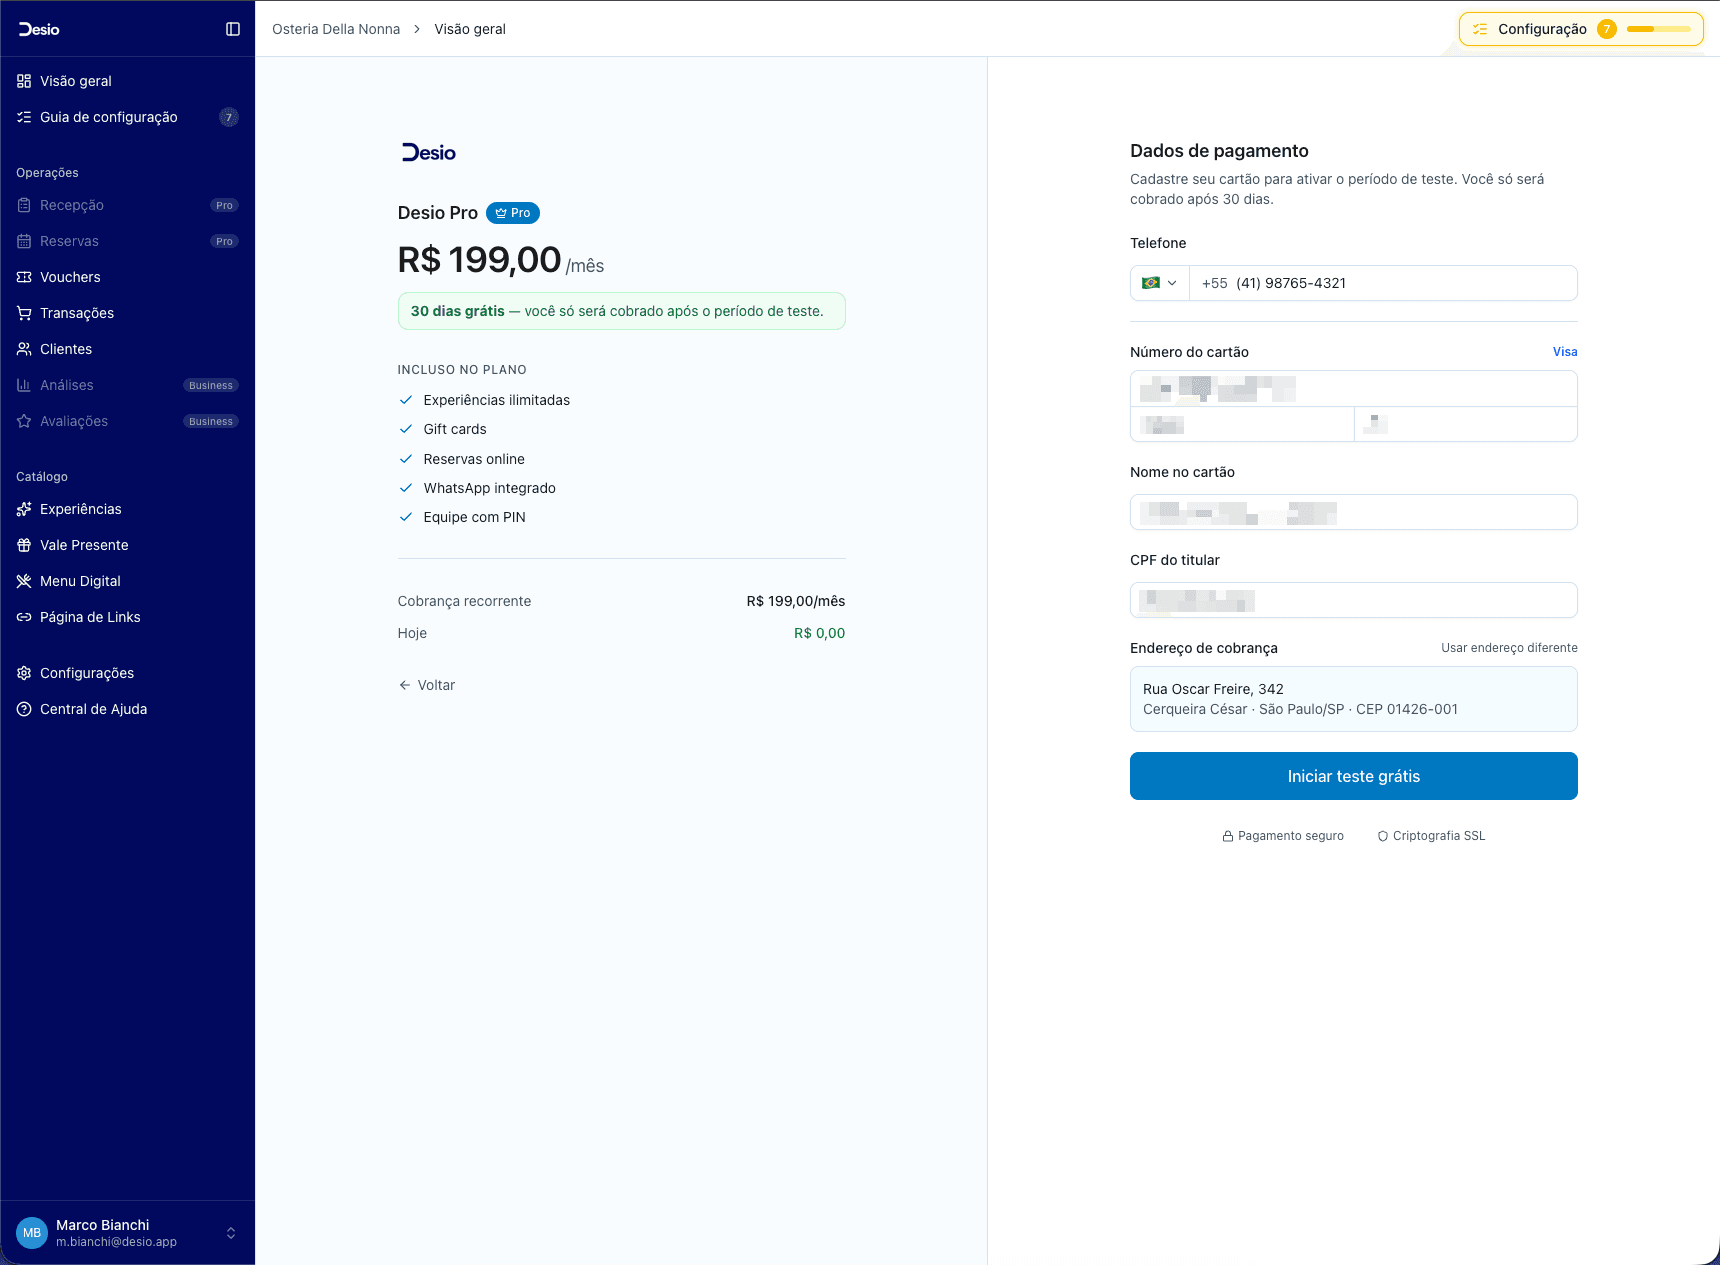Click the Visa card brand label
Viewport: 1720px width, 1265px height.
(x=1565, y=352)
